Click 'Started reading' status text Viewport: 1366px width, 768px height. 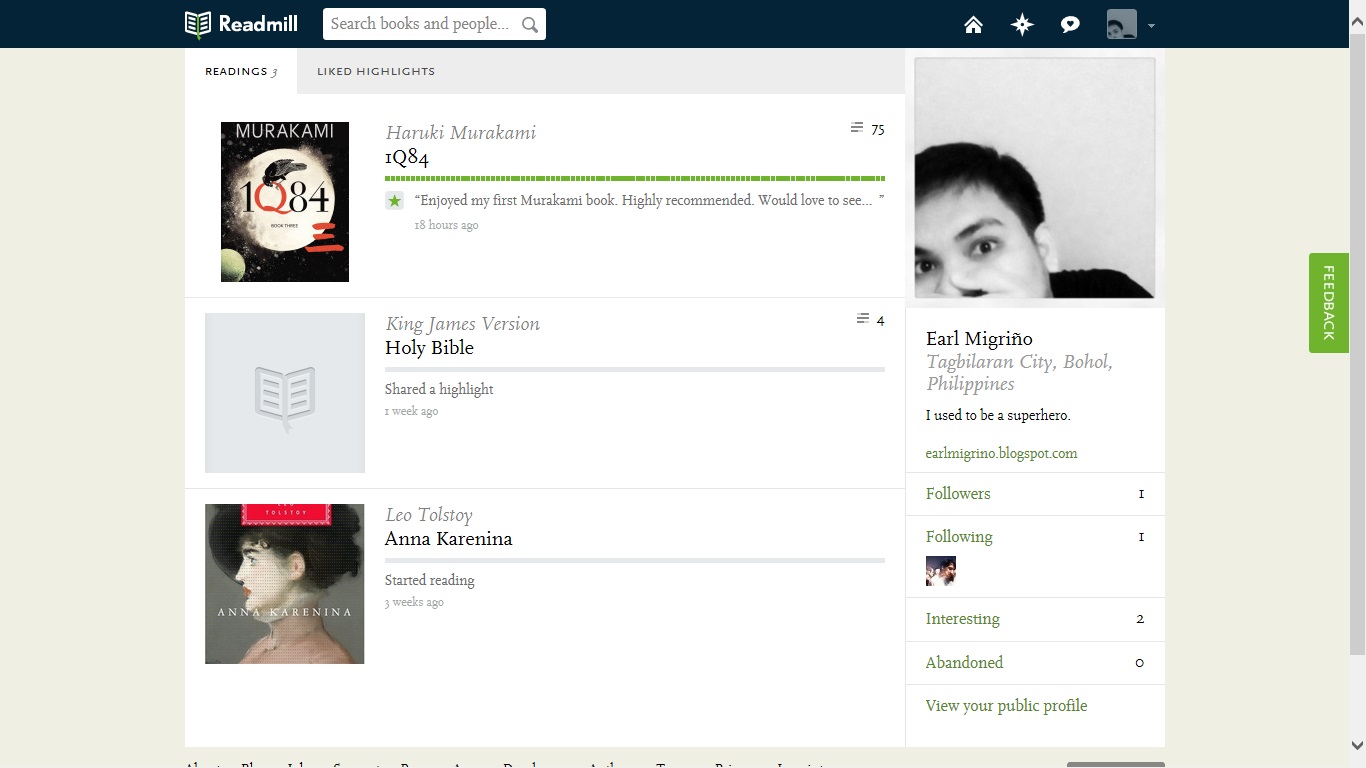pyautogui.click(x=430, y=580)
